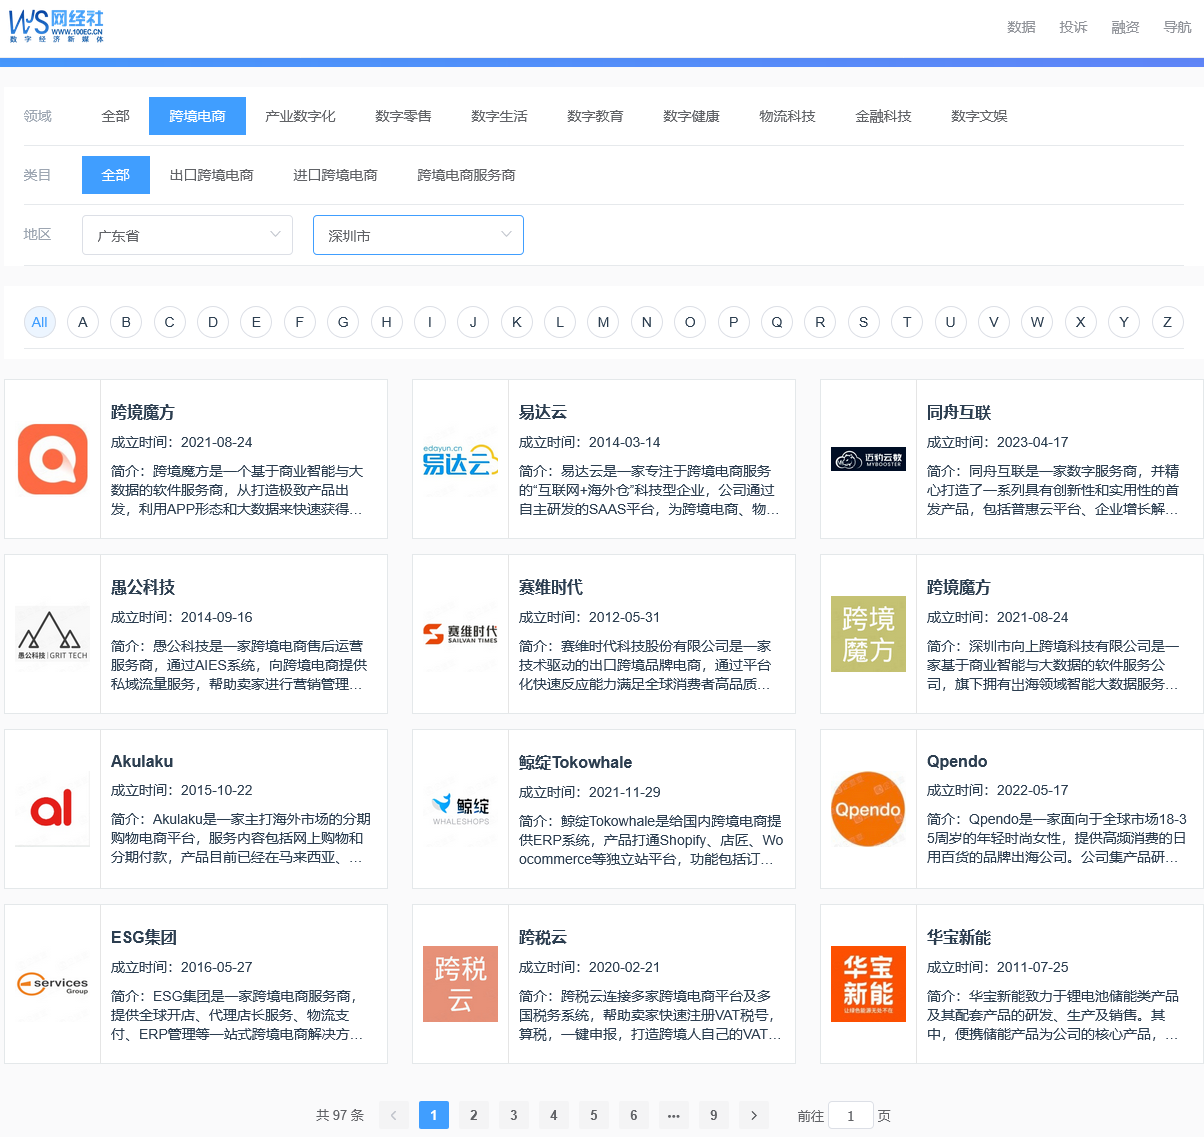This screenshot has height=1137, width=1204.
Task: Select the 数字教育 domain tab
Action: pos(595,116)
